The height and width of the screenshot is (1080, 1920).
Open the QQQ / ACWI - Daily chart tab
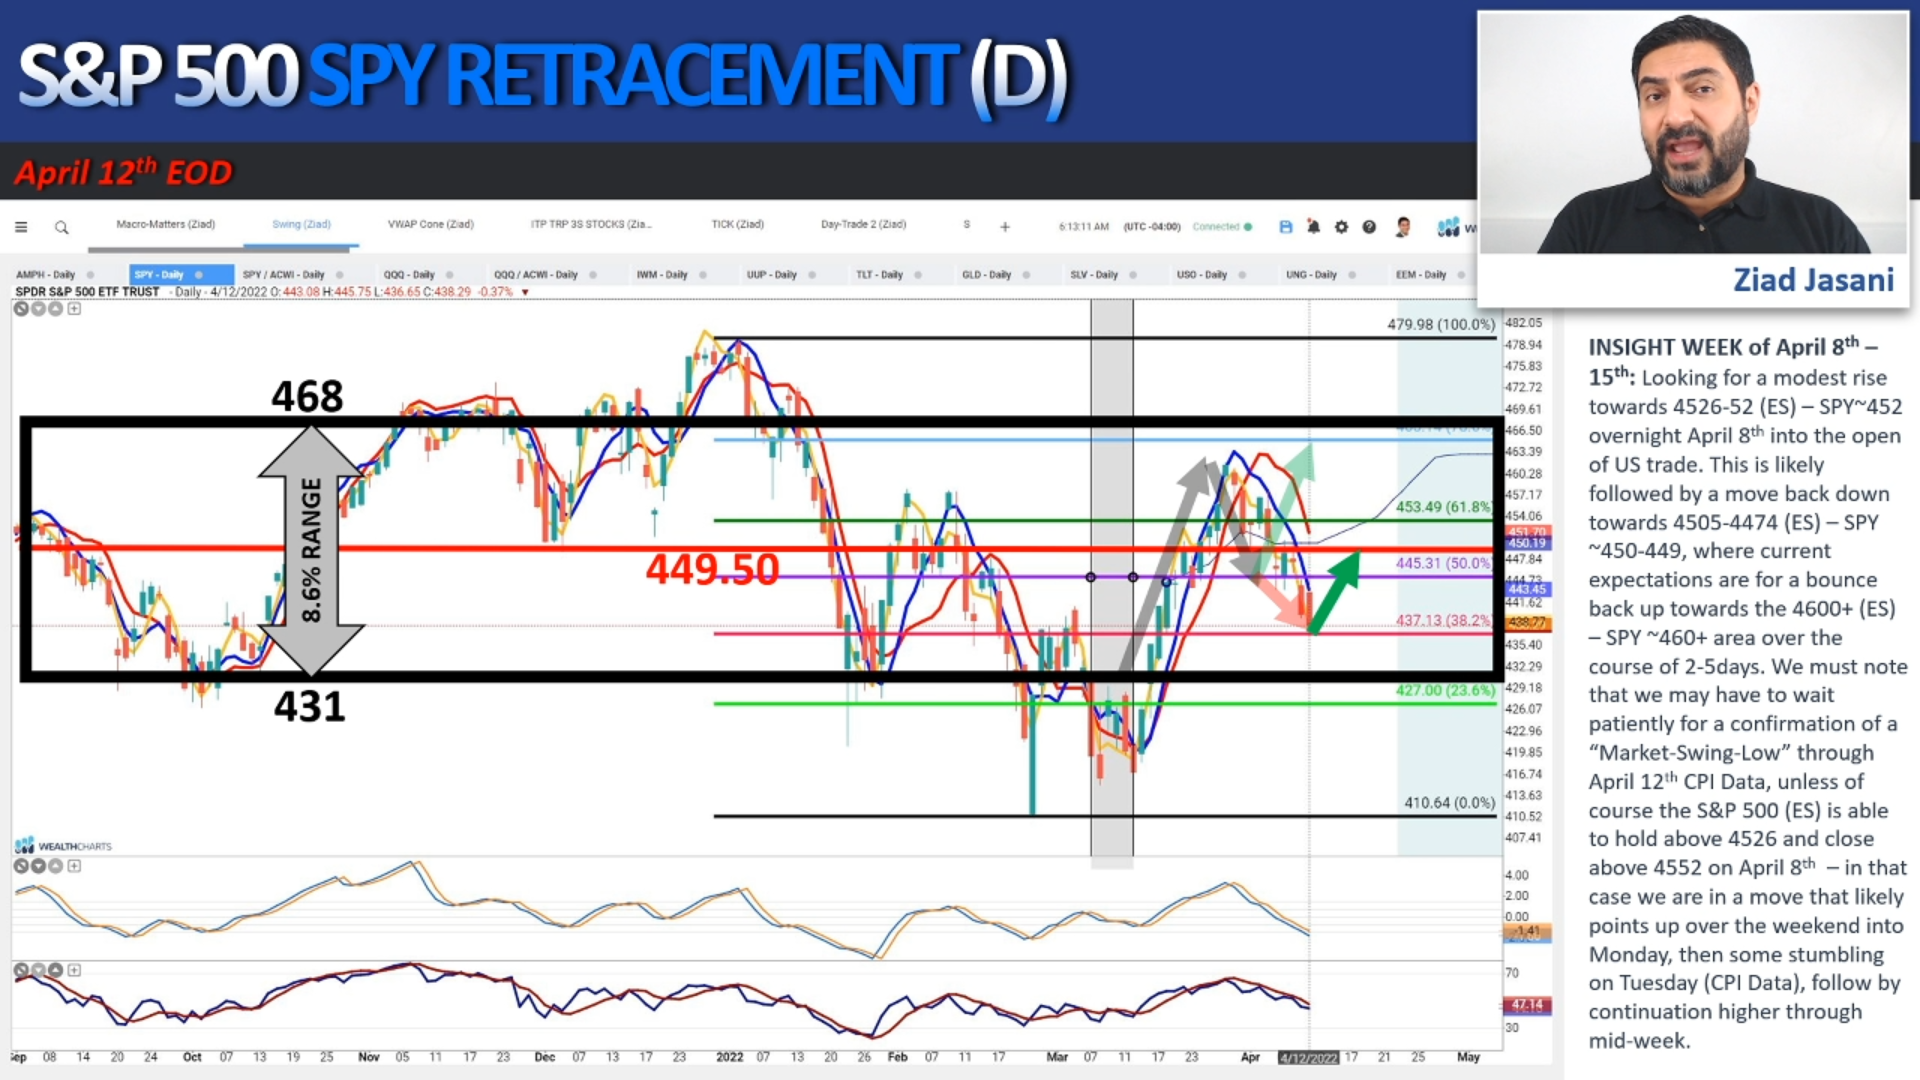click(x=536, y=275)
